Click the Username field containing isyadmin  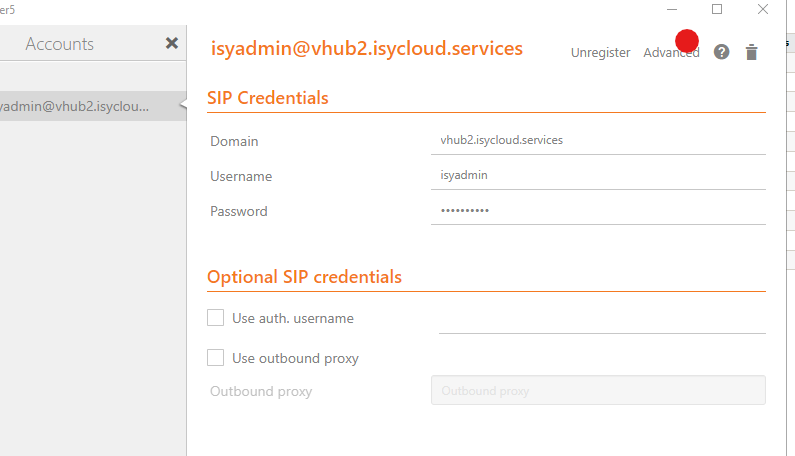598,176
